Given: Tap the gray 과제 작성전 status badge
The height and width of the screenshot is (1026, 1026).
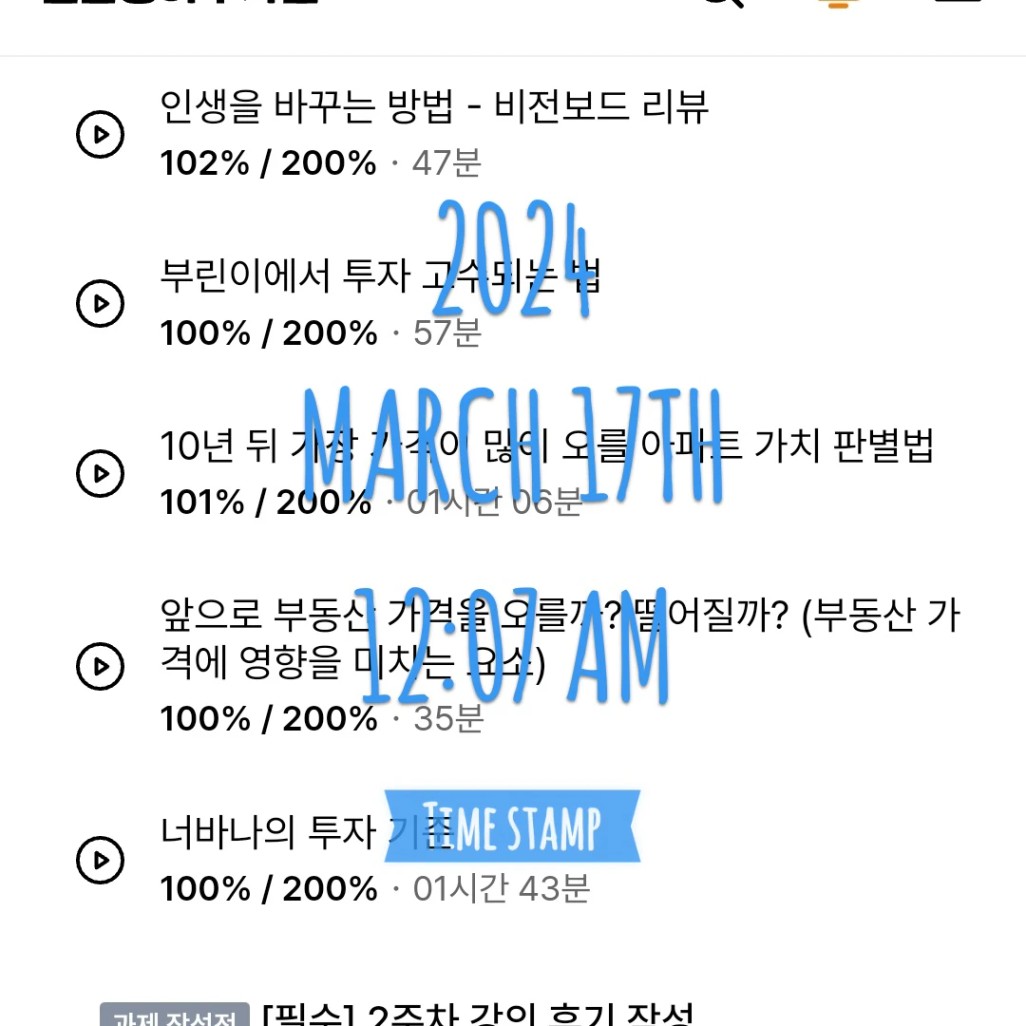Looking at the screenshot, I should (175, 1015).
